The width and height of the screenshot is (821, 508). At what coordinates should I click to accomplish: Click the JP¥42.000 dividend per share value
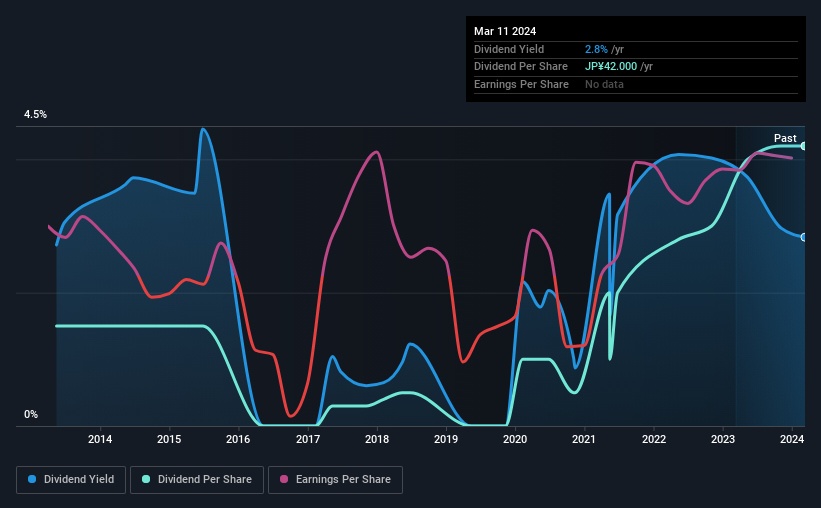point(611,67)
